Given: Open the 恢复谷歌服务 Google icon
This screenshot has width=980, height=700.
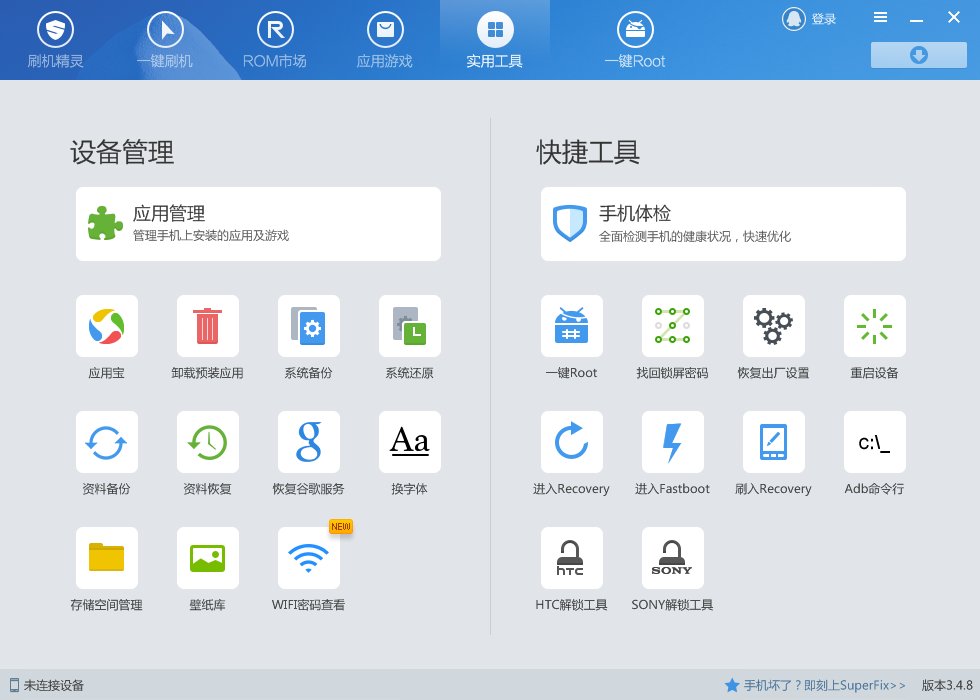Looking at the screenshot, I should tap(309, 442).
